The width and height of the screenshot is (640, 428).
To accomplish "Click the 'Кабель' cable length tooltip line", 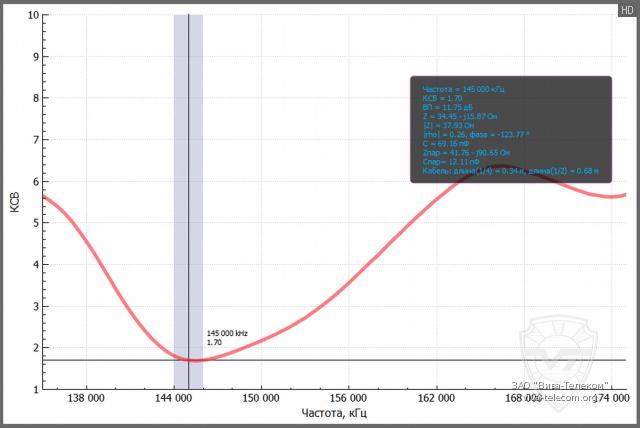I will click(x=510, y=171).
